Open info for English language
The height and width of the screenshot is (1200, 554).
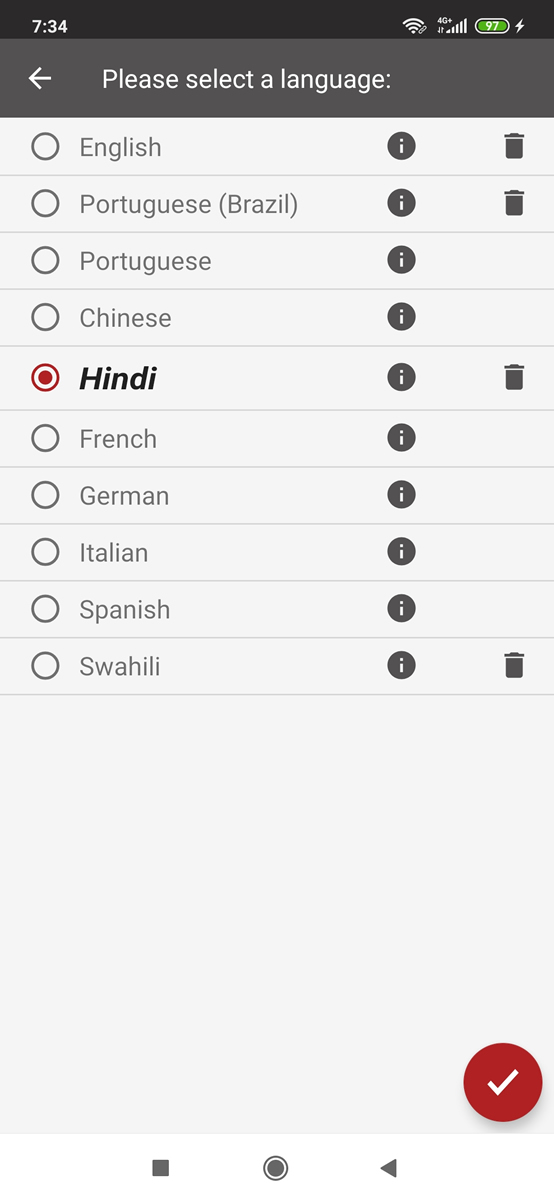point(401,147)
